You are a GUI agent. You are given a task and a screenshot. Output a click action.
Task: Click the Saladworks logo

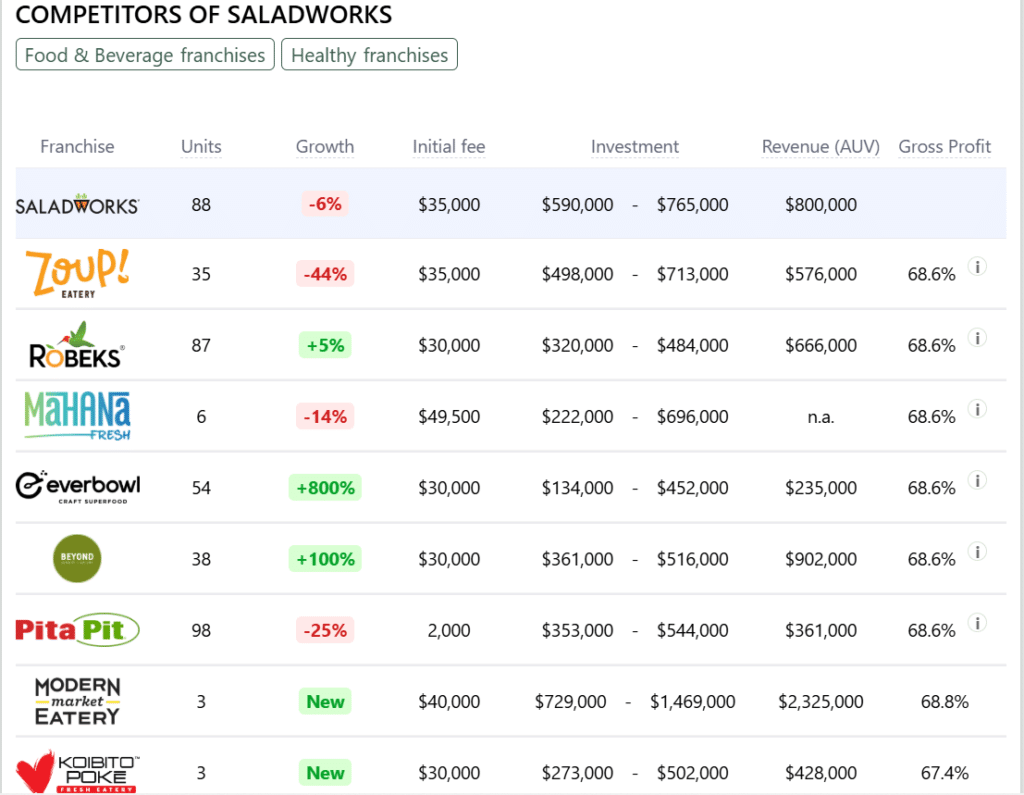coord(77,205)
